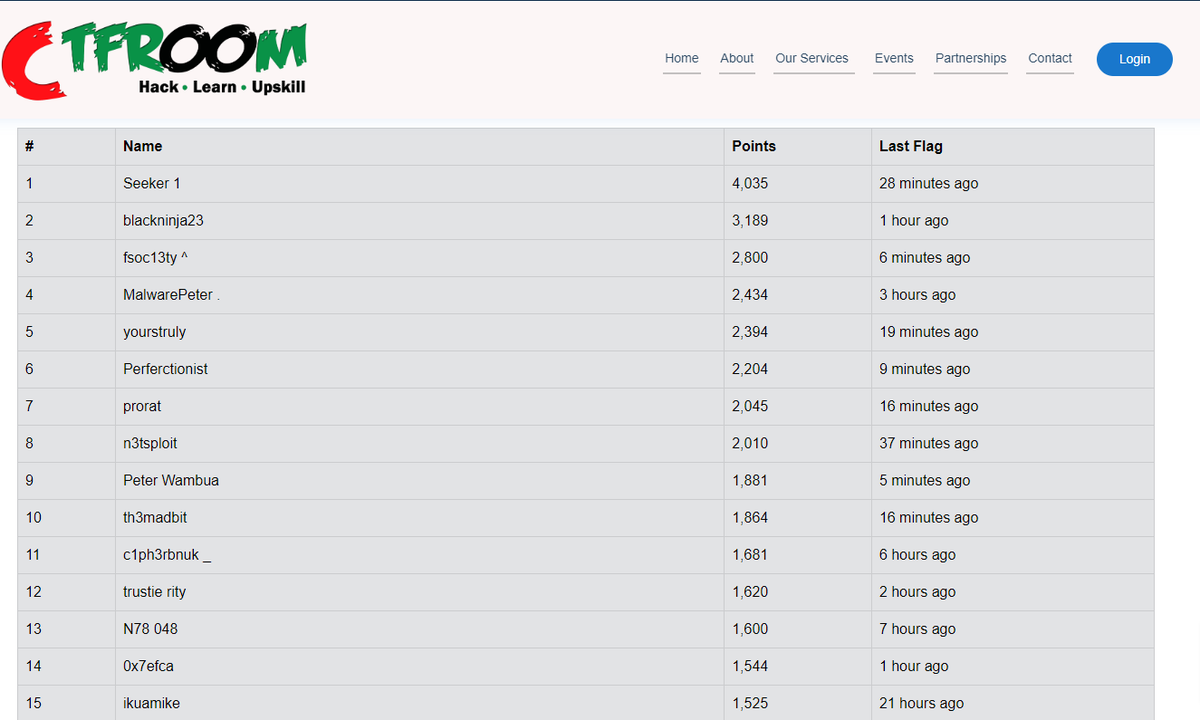
Task: Select player name fsoc13ty ^
Action: [155, 258]
